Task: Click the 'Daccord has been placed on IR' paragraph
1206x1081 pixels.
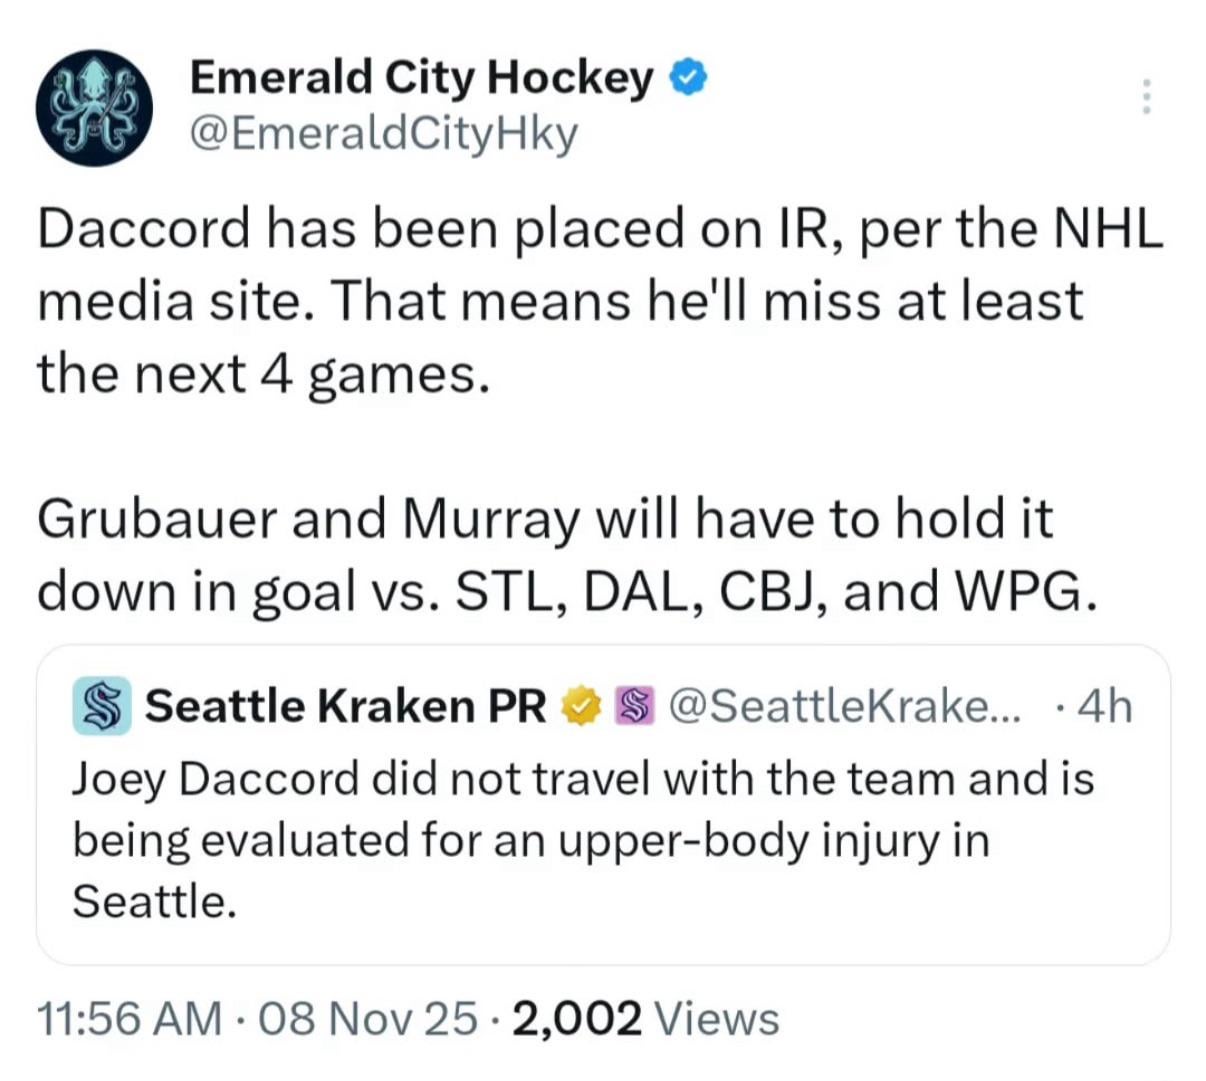Action: 600,230
